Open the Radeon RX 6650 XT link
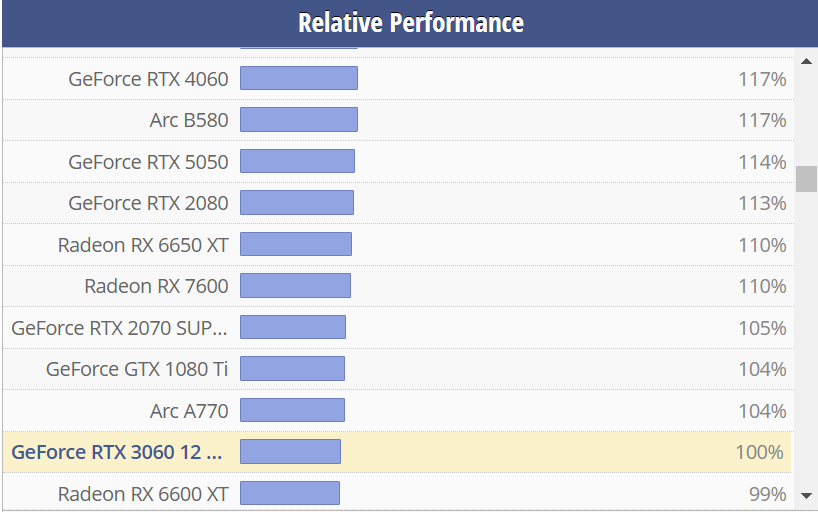Screen dimensions: 818x512 point(143,245)
